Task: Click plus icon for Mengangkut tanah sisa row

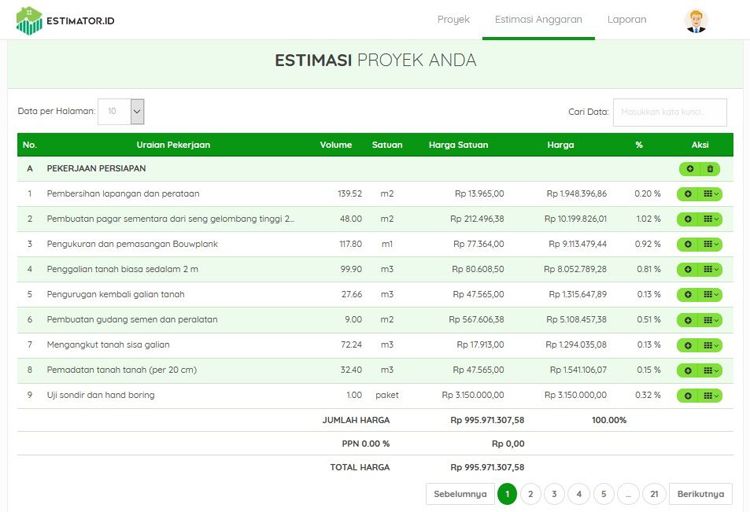Action: click(x=689, y=345)
